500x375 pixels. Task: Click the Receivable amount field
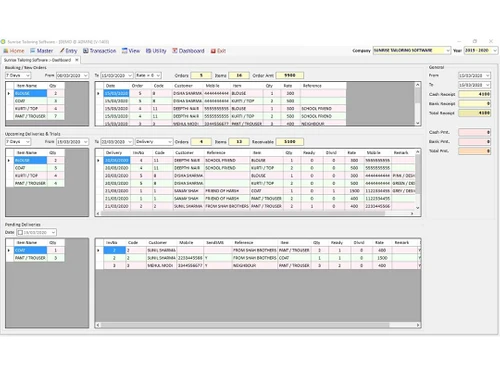pos(290,142)
